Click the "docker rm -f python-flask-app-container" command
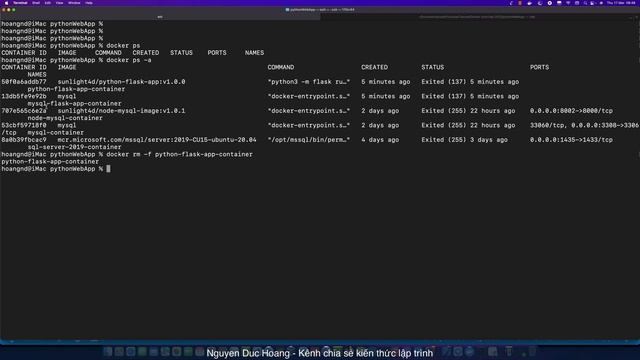The height and width of the screenshot is (360, 640). click(179, 154)
